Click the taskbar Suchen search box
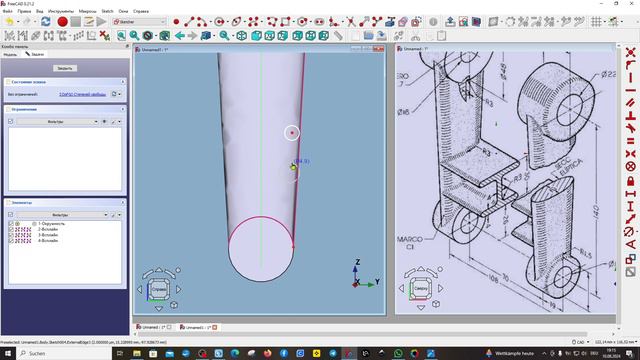 pos(64,353)
